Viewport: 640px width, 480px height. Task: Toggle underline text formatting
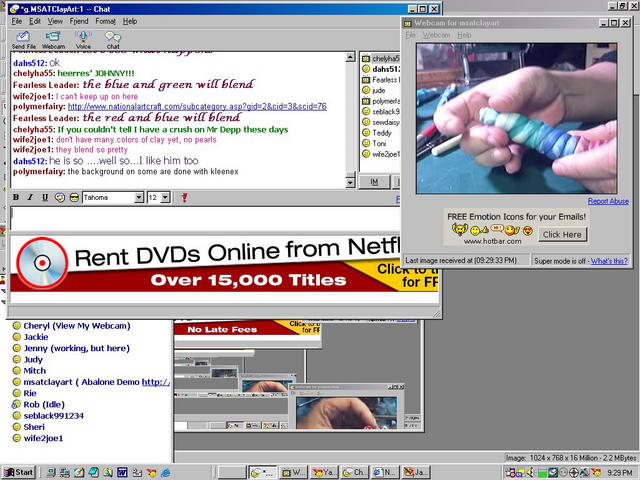(45, 198)
